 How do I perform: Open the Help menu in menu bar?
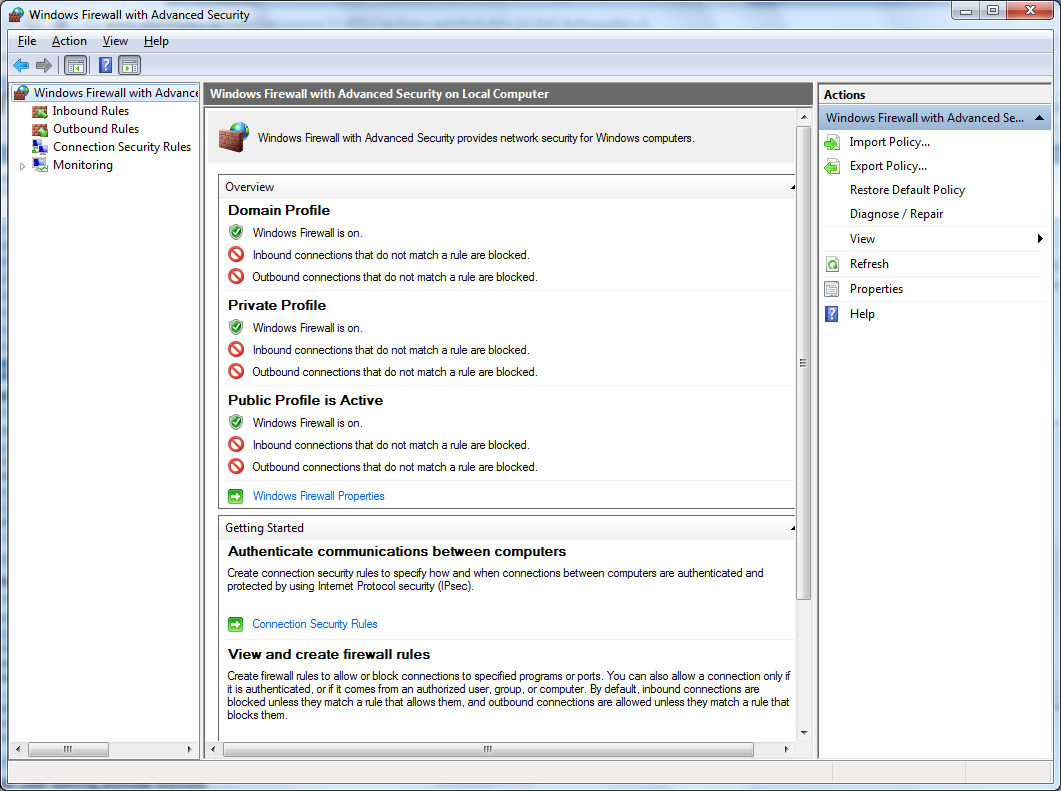[156, 41]
